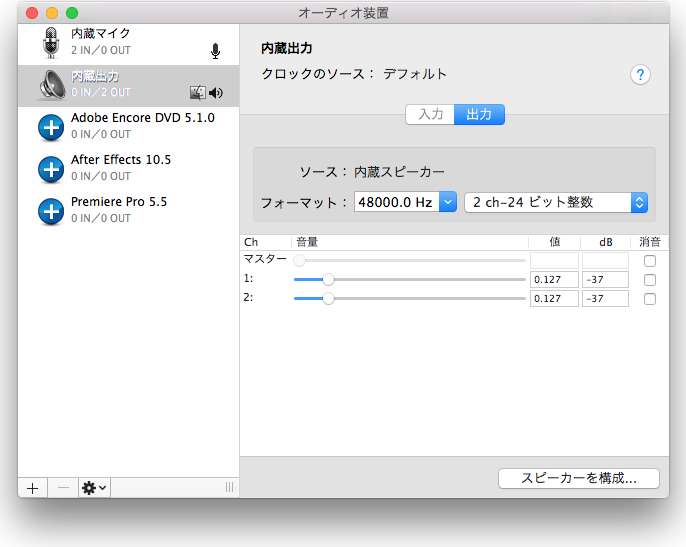Click the channel 2 volume slider
Image resolution: width=686 pixels, height=547 pixels.
point(410,298)
